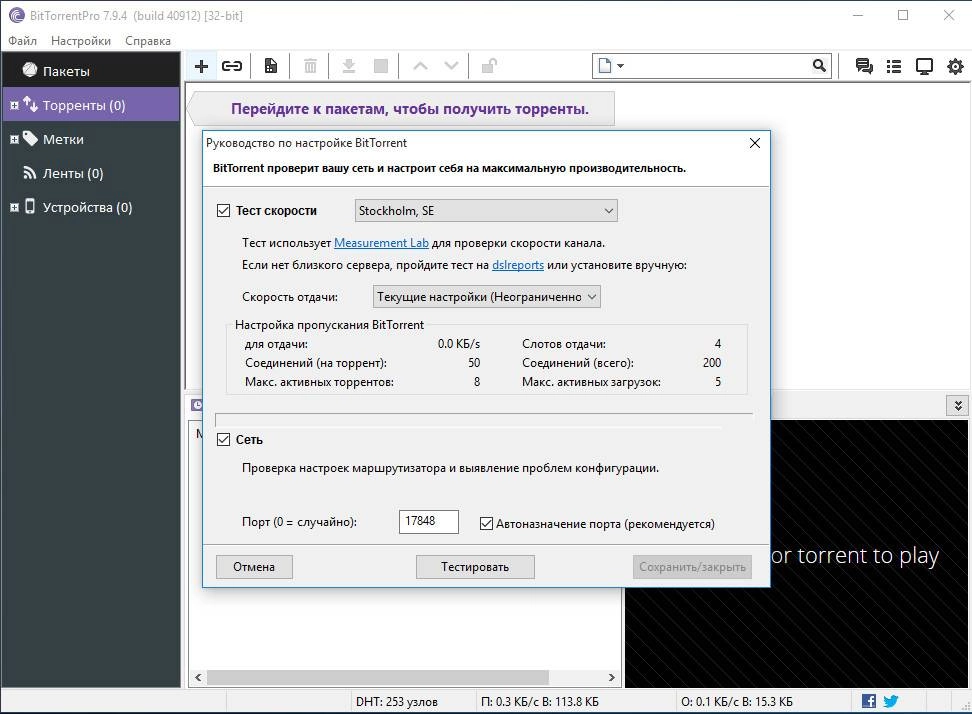The width and height of the screenshot is (972, 714).
Task: Open preferences gear icon
Action: tap(955, 66)
